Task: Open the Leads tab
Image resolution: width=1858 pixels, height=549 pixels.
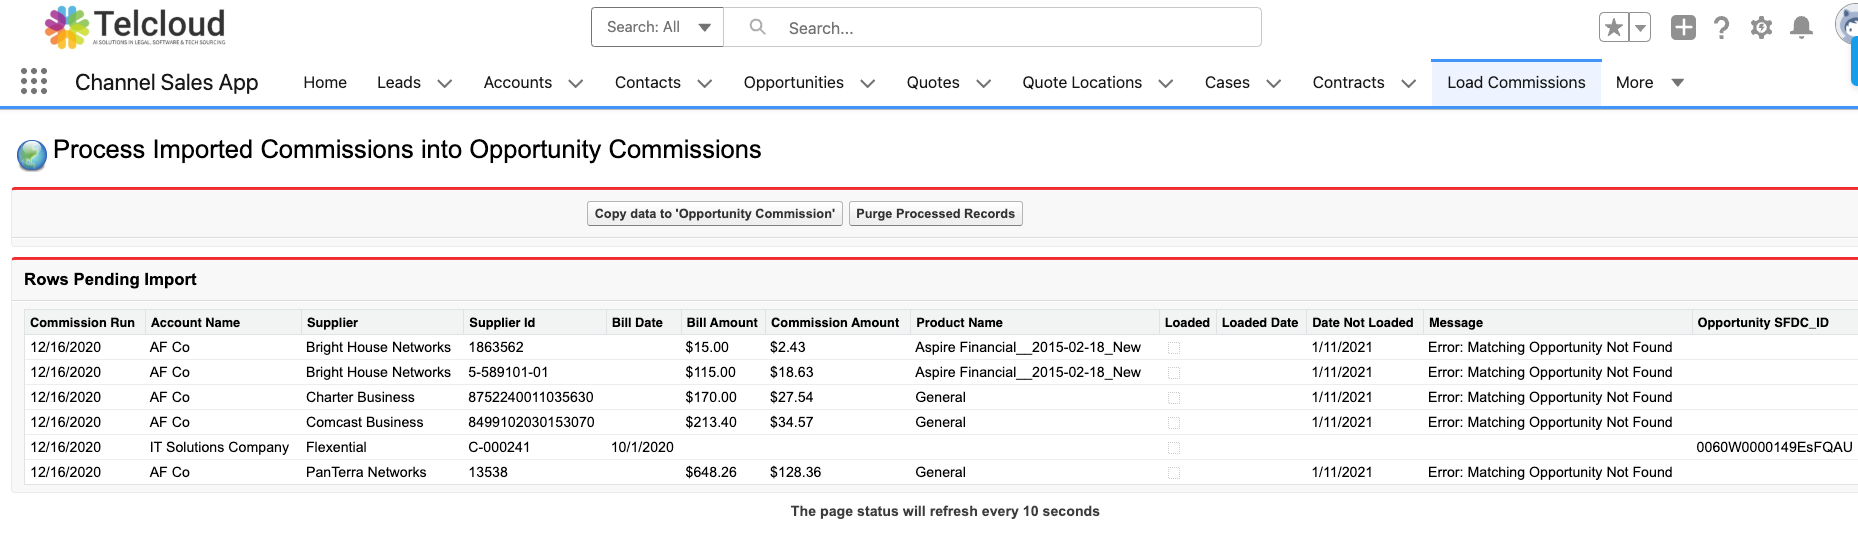Action: 399,82
